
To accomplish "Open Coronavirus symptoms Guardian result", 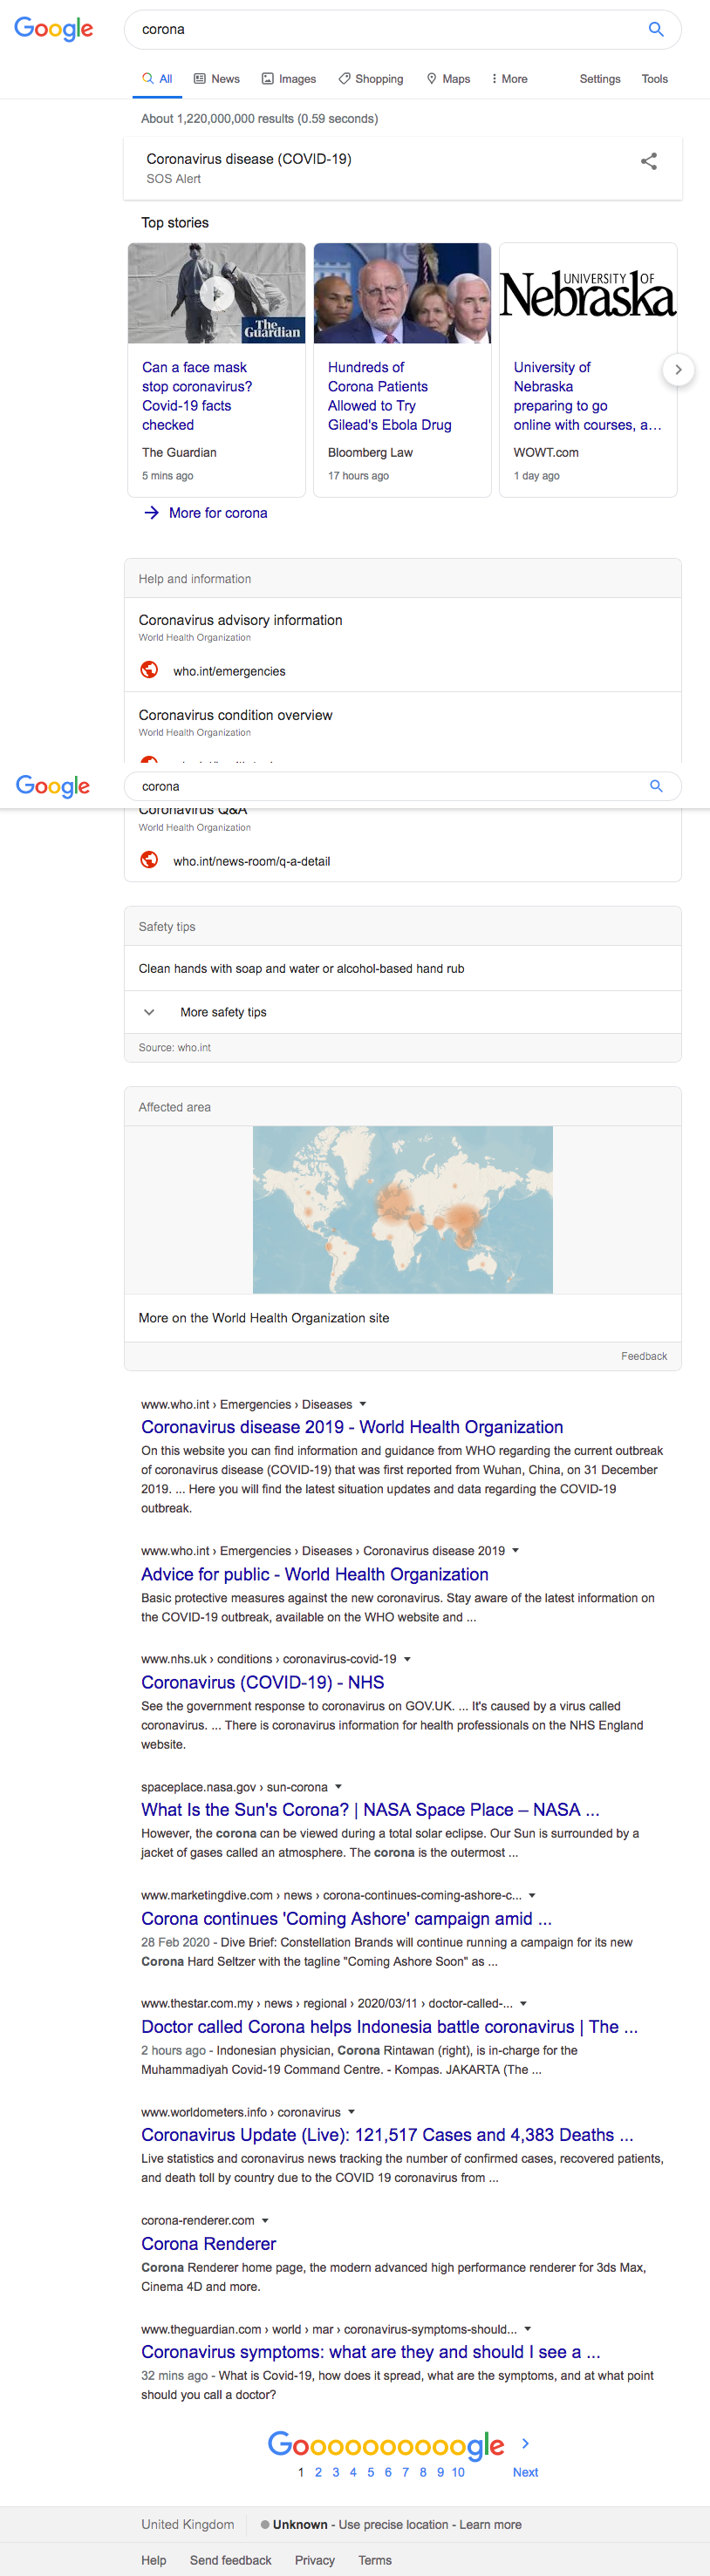I will pyautogui.click(x=371, y=2351).
